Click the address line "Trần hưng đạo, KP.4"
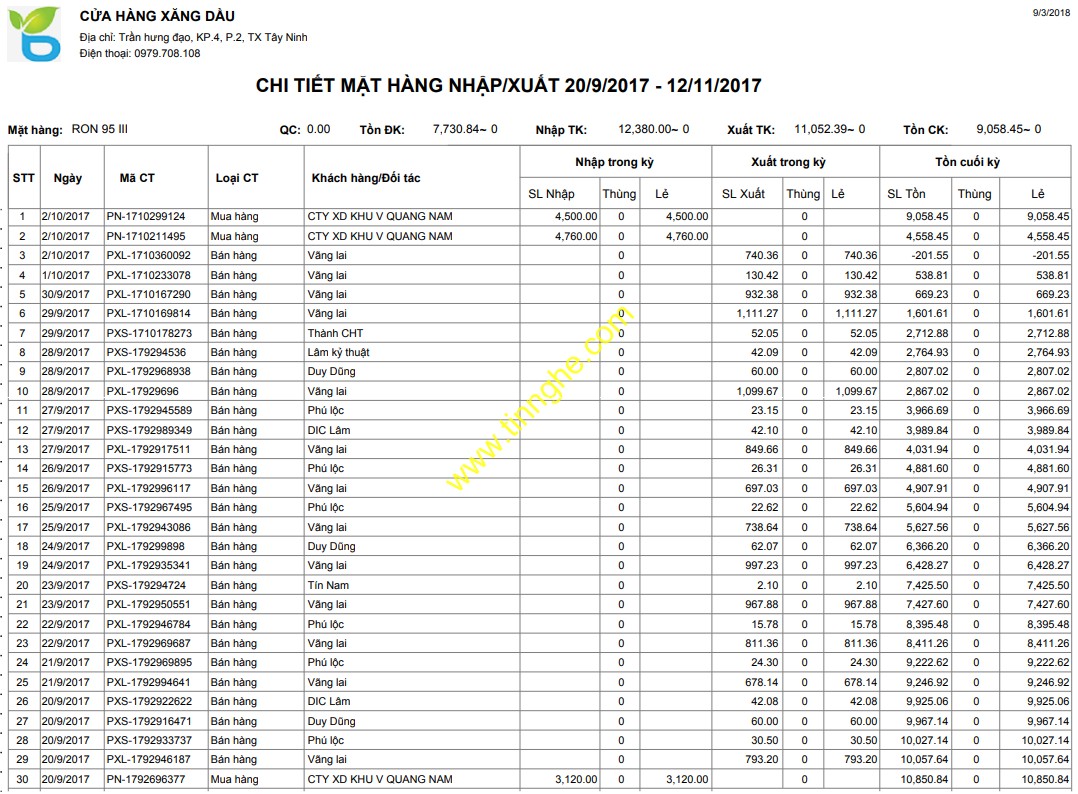 click(x=170, y=37)
